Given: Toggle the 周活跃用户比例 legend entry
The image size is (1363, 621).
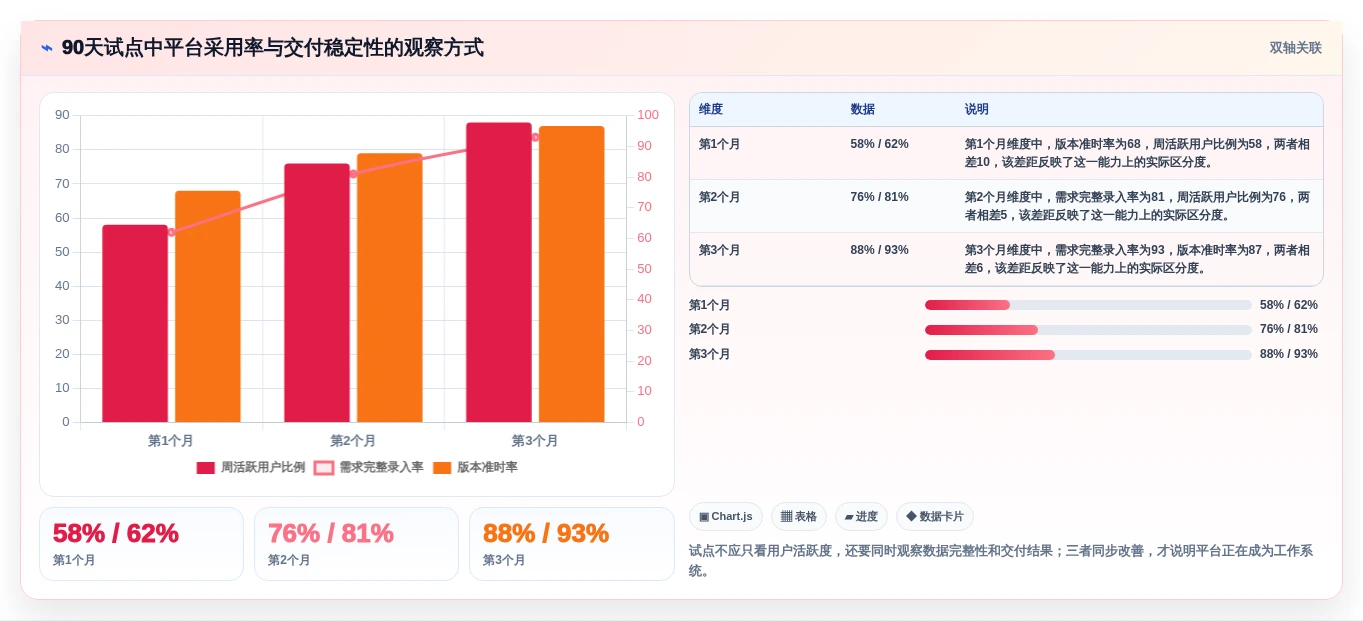Looking at the screenshot, I should (x=251, y=467).
